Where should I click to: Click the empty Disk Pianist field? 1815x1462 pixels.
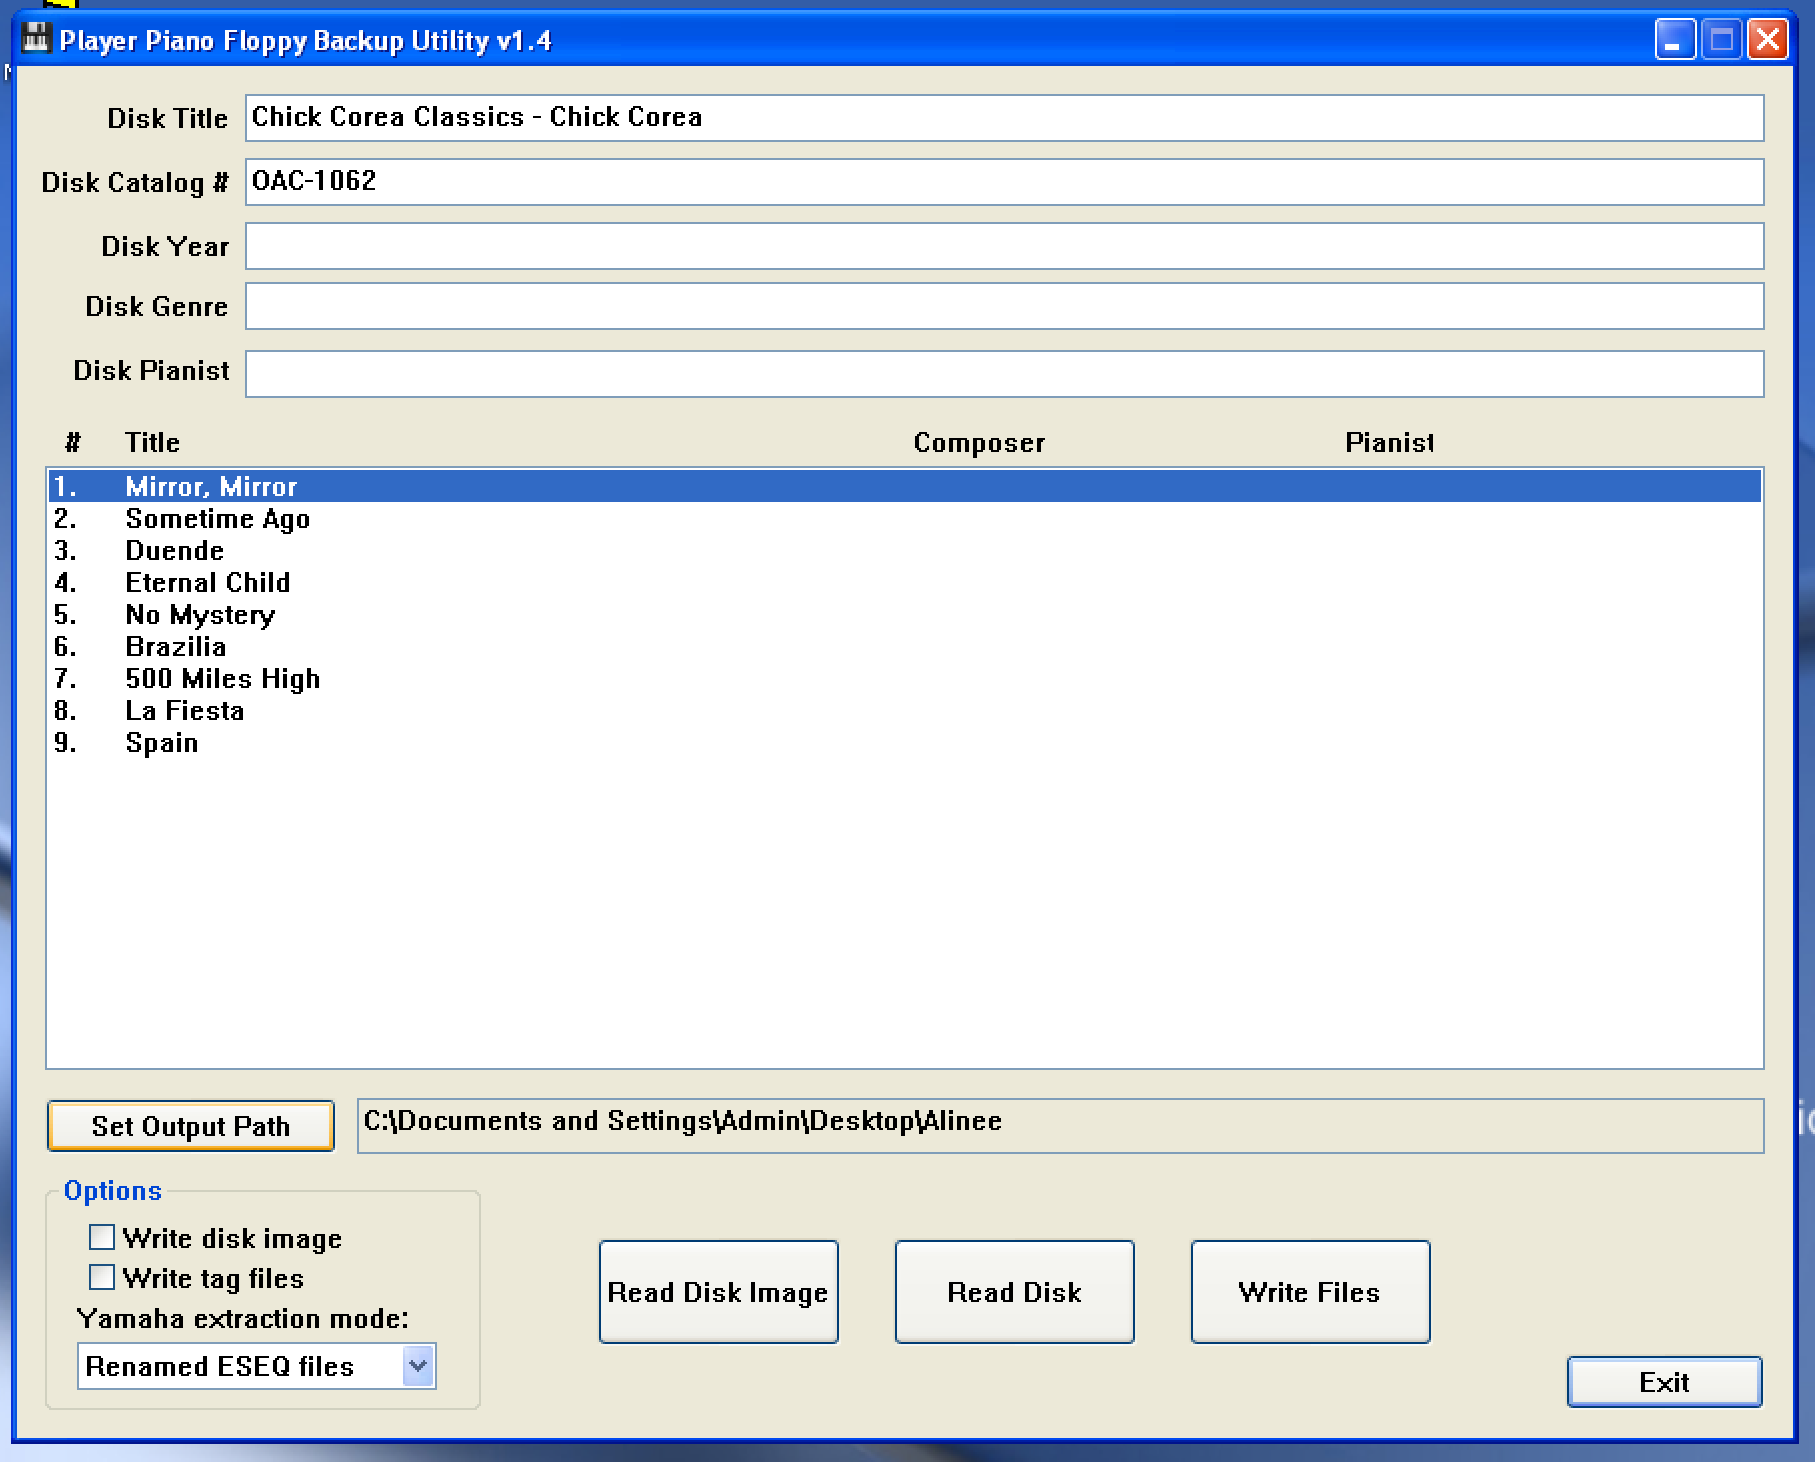tap(1004, 374)
